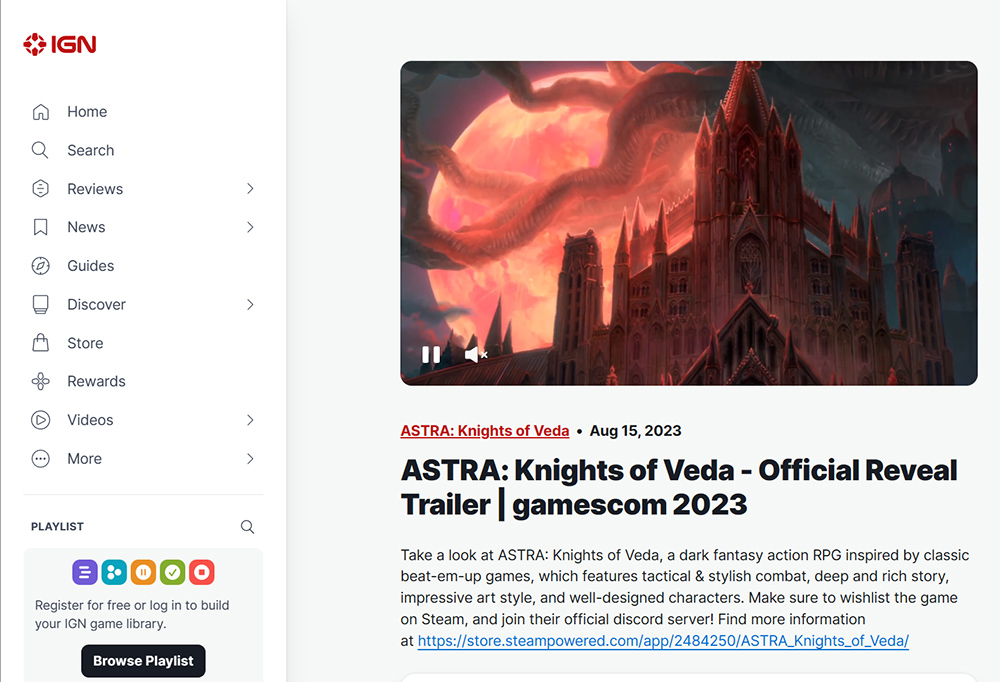Click the Browse Playlist button
This screenshot has height=682, width=1000.
[143, 661]
